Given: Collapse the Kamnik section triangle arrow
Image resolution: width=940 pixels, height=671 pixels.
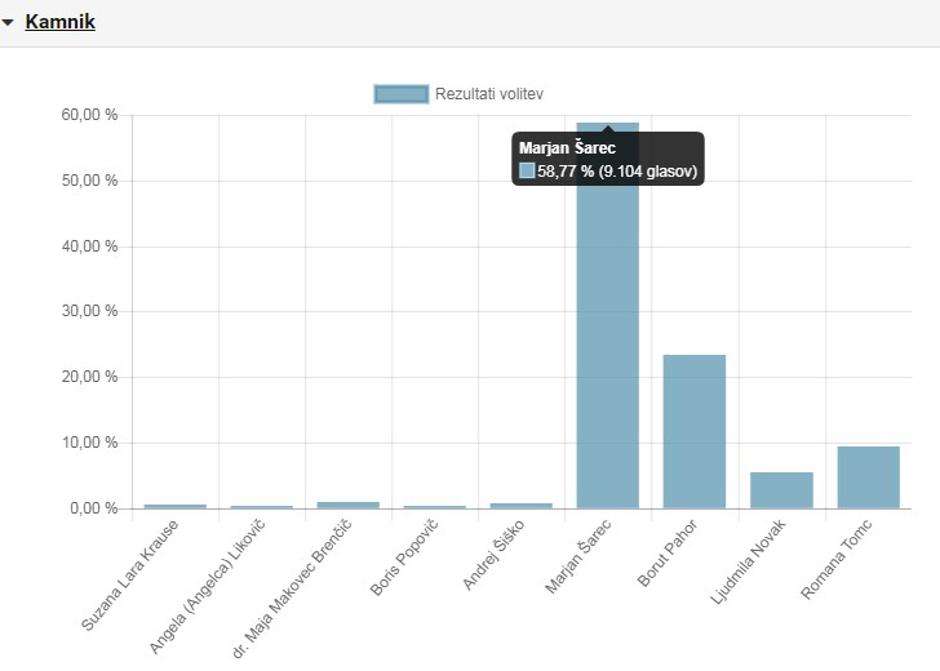Looking at the screenshot, I should pos(8,22).
